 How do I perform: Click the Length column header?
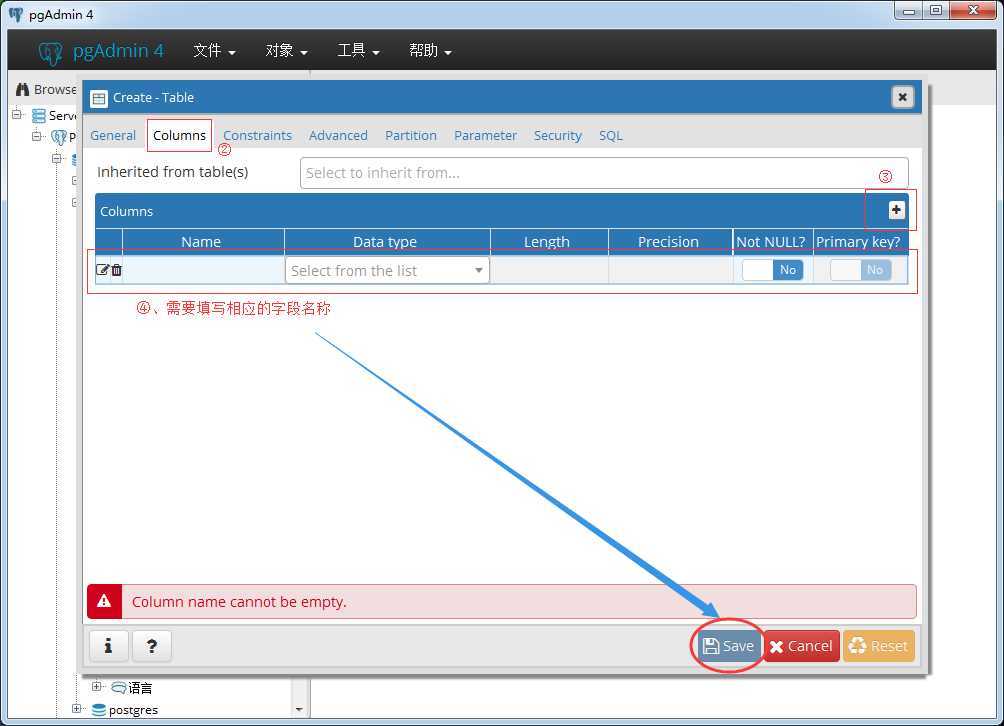(x=547, y=241)
